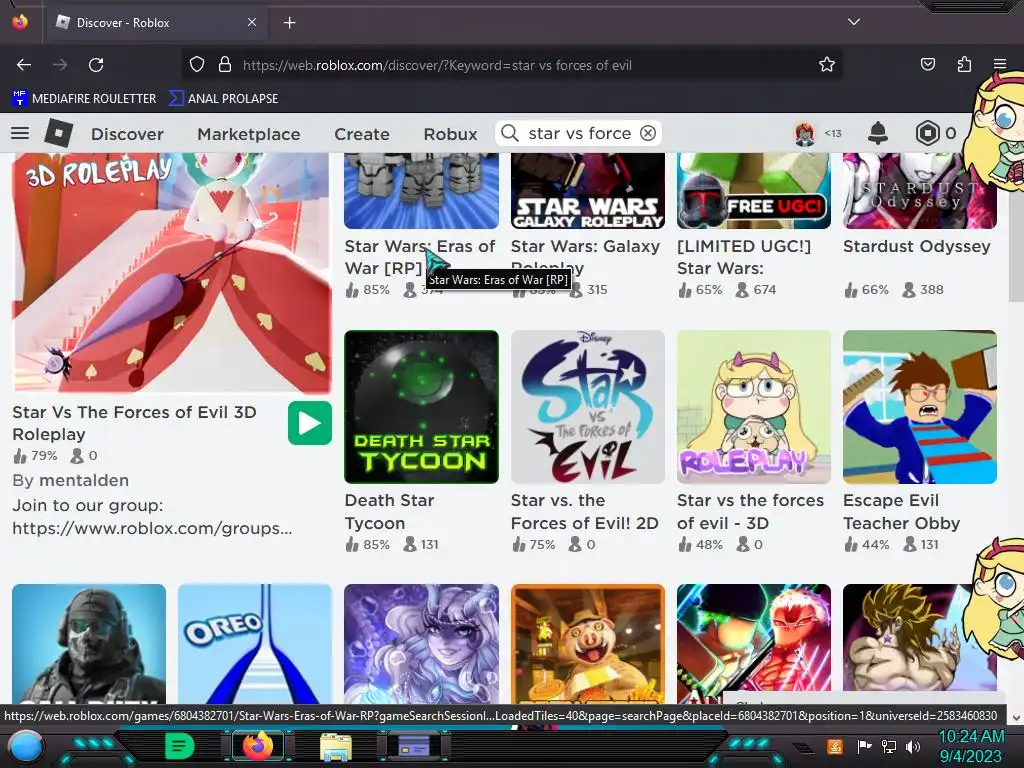1024x768 pixels.
Task: Click the Roblox search input field
Action: click(579, 133)
